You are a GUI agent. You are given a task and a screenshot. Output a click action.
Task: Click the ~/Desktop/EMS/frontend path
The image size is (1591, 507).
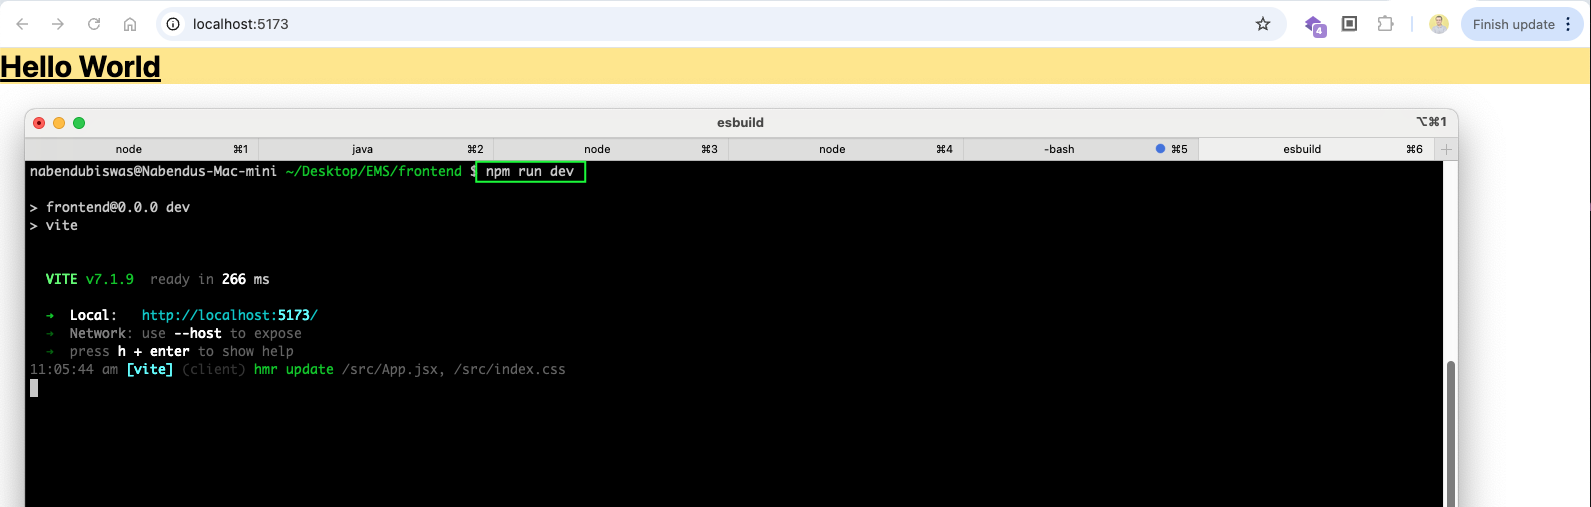374,171
